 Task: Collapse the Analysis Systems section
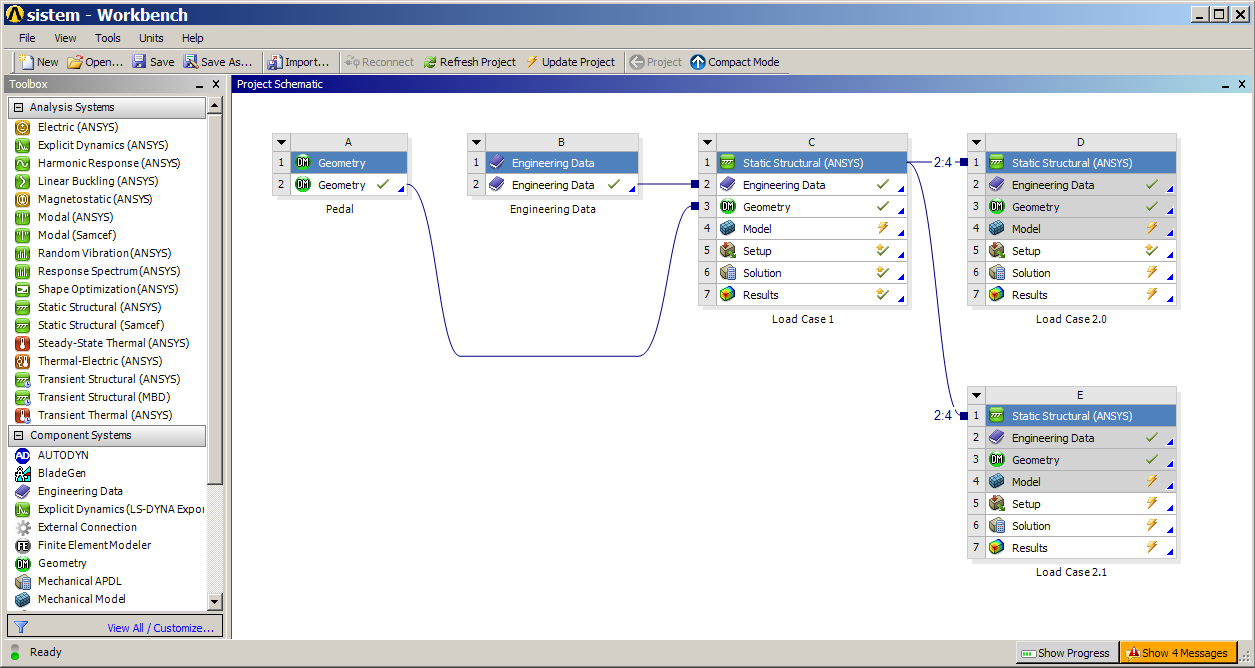point(18,107)
